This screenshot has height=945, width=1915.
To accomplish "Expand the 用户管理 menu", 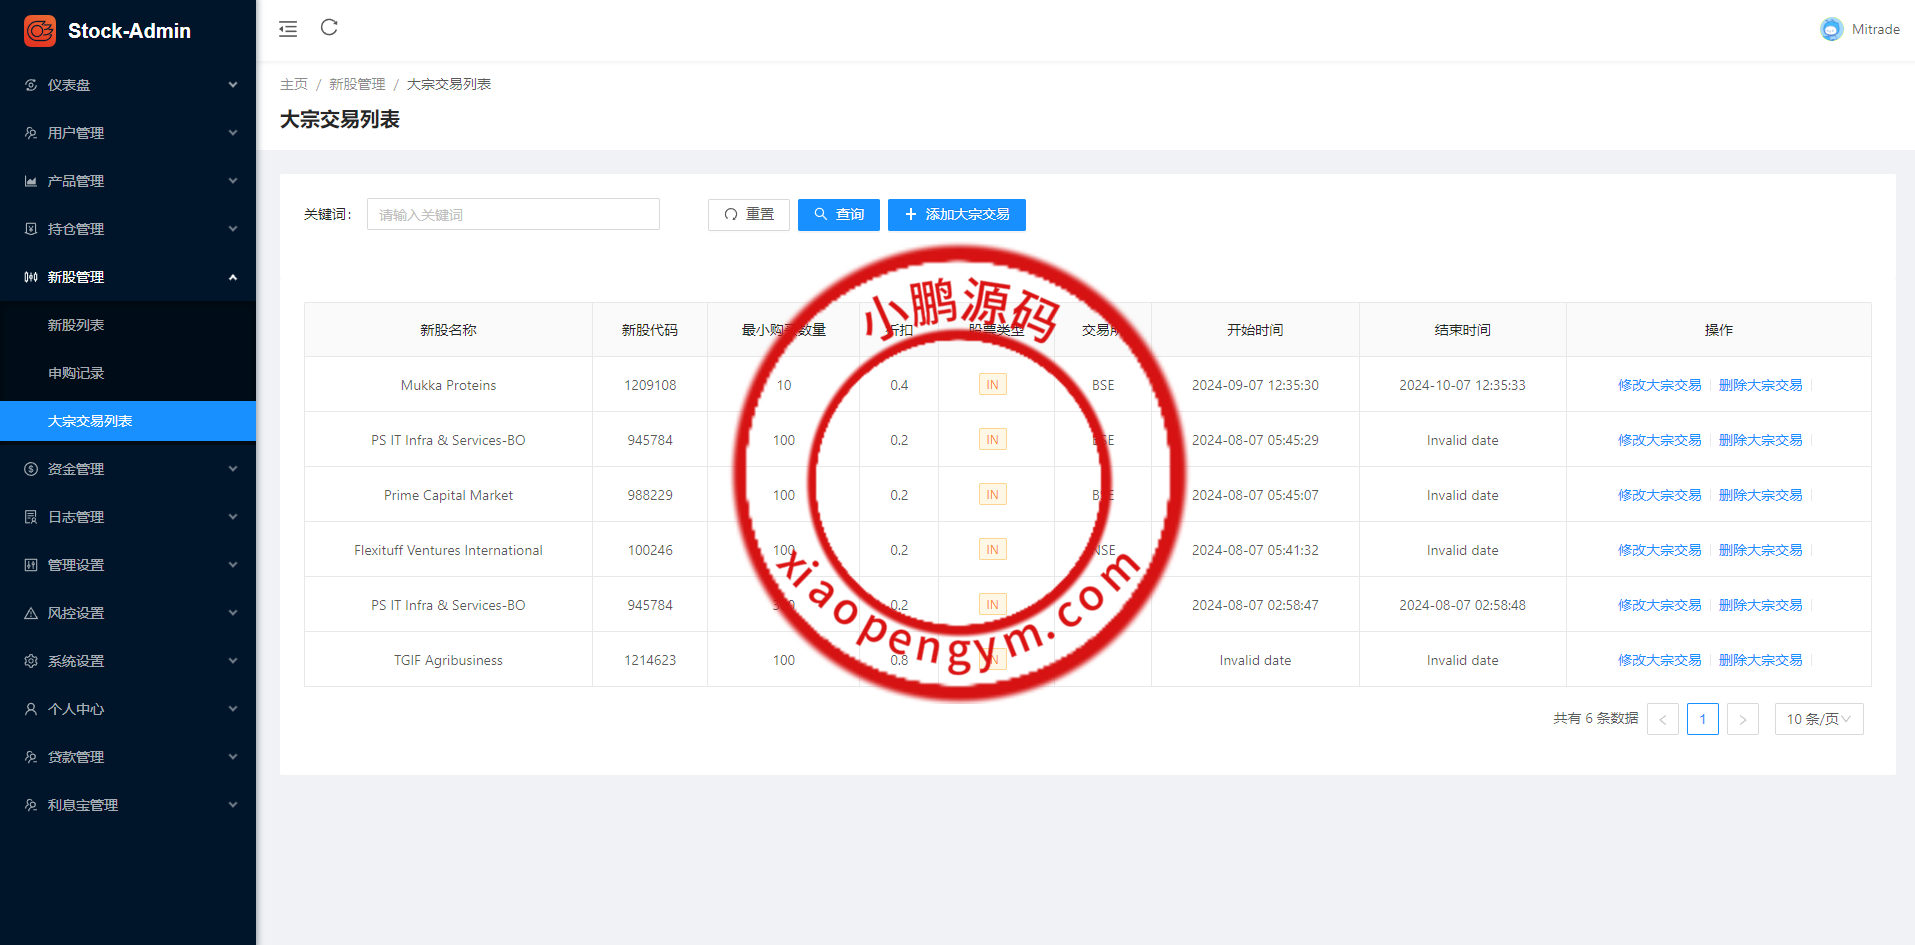I will click(x=128, y=133).
